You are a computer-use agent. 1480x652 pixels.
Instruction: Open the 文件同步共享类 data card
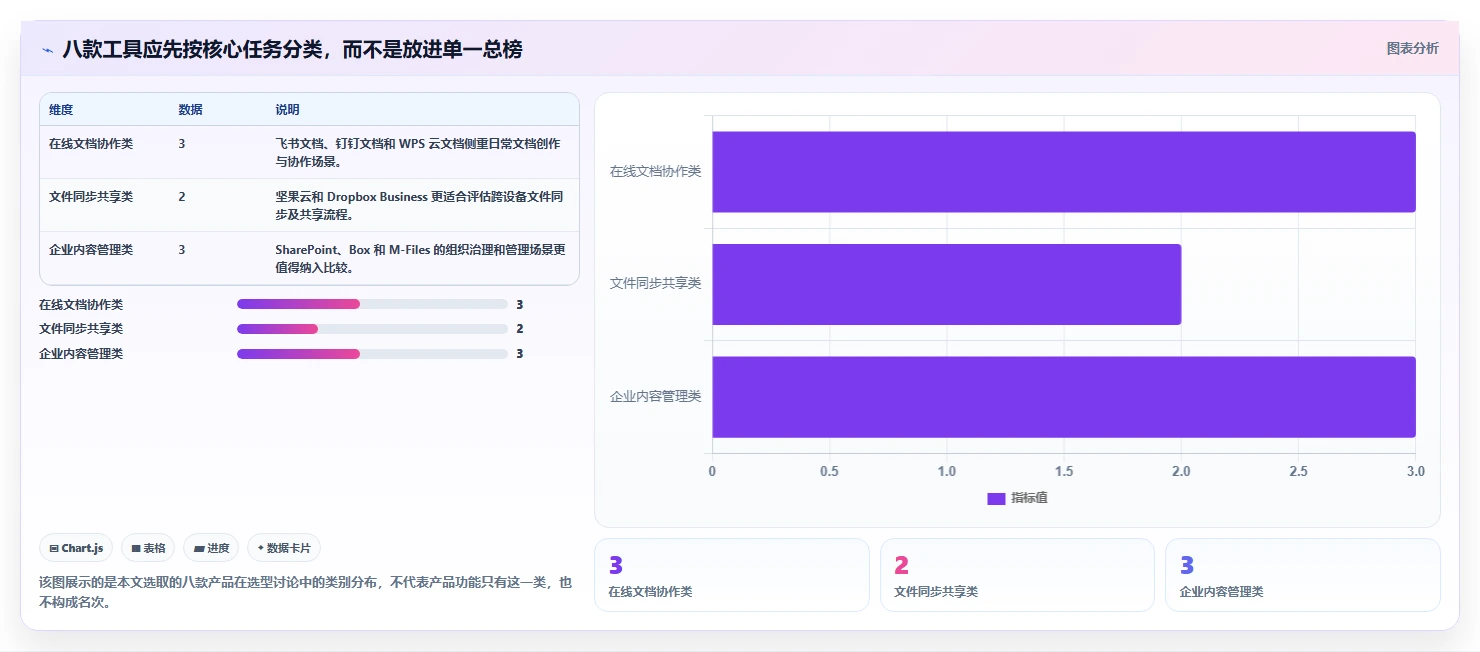click(x=1017, y=575)
